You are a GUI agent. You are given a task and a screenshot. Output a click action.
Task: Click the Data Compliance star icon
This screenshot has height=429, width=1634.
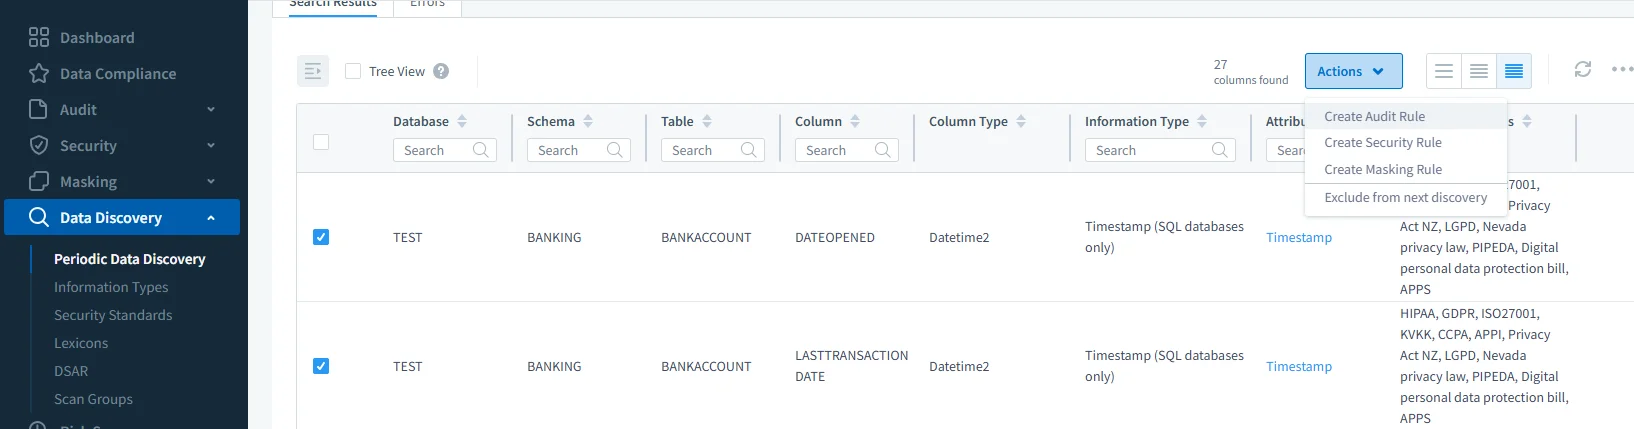(39, 73)
